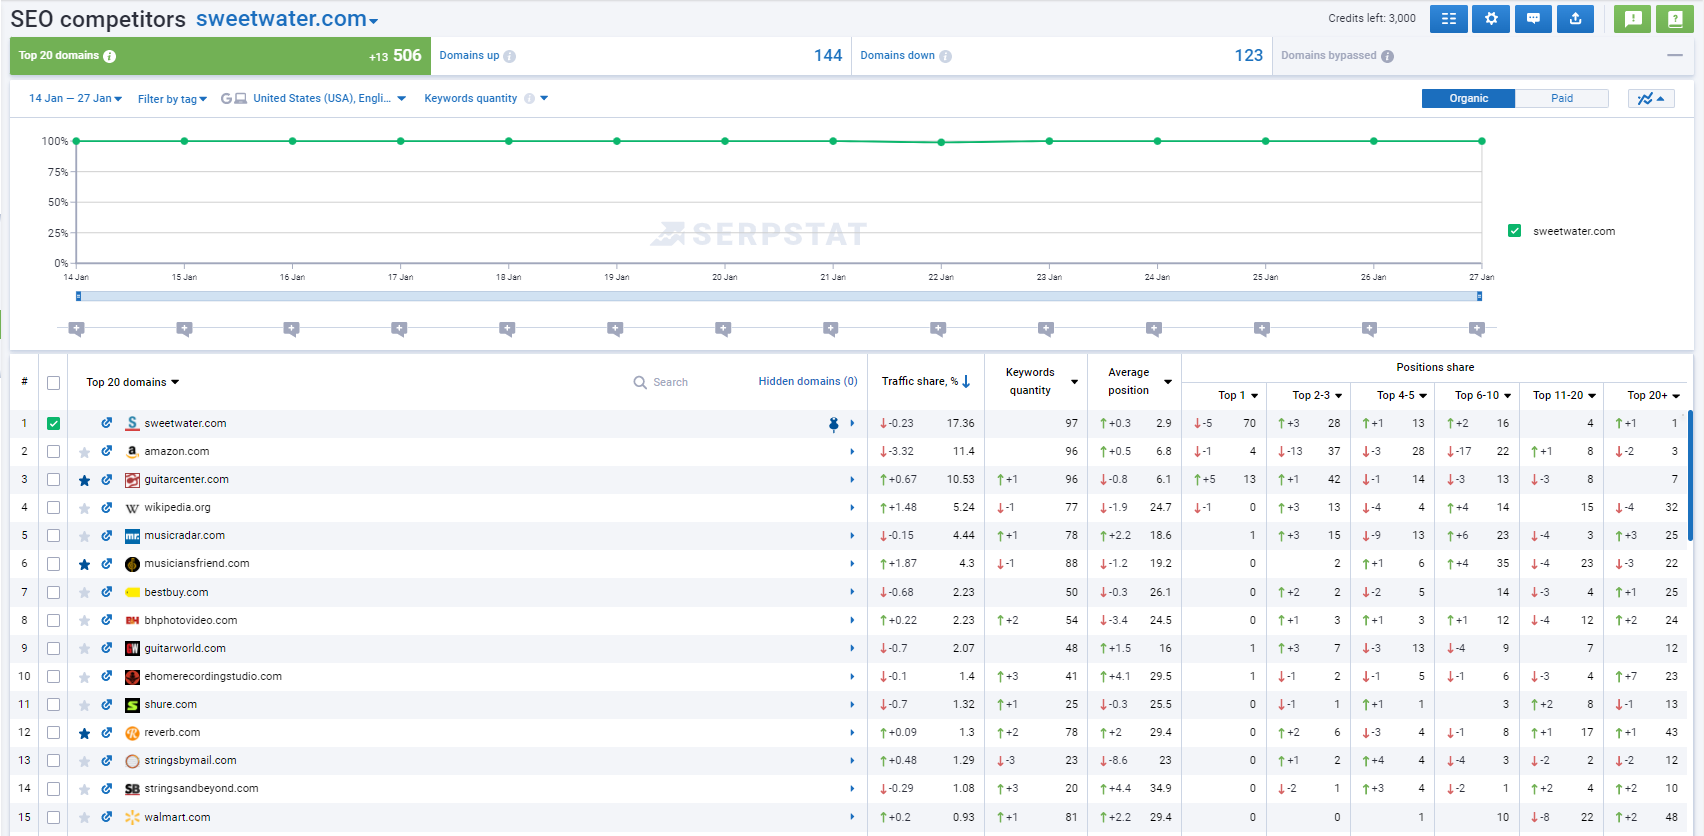The image size is (1704, 836).
Task: Click the green feedback exclamation button
Action: [x=1633, y=19]
